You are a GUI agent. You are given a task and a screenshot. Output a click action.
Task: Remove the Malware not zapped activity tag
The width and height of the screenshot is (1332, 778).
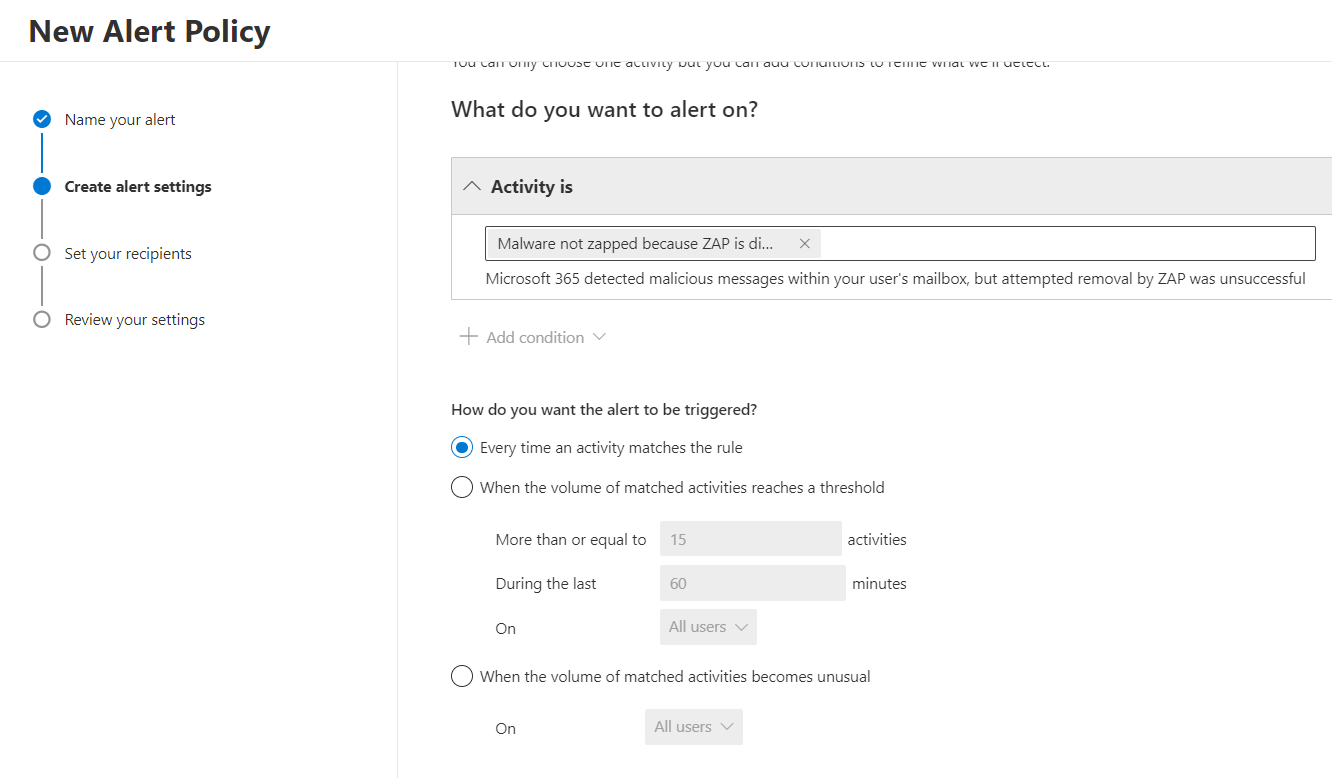[x=804, y=244]
